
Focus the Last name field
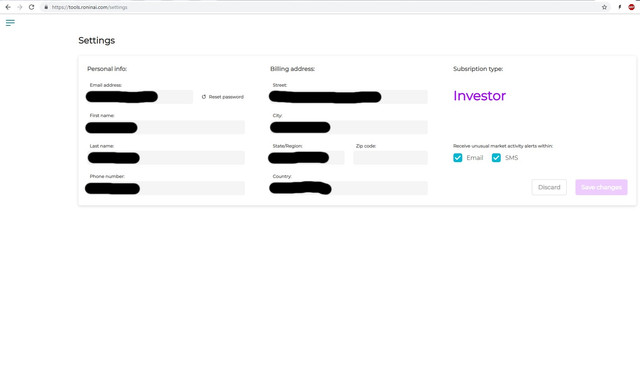(165, 158)
